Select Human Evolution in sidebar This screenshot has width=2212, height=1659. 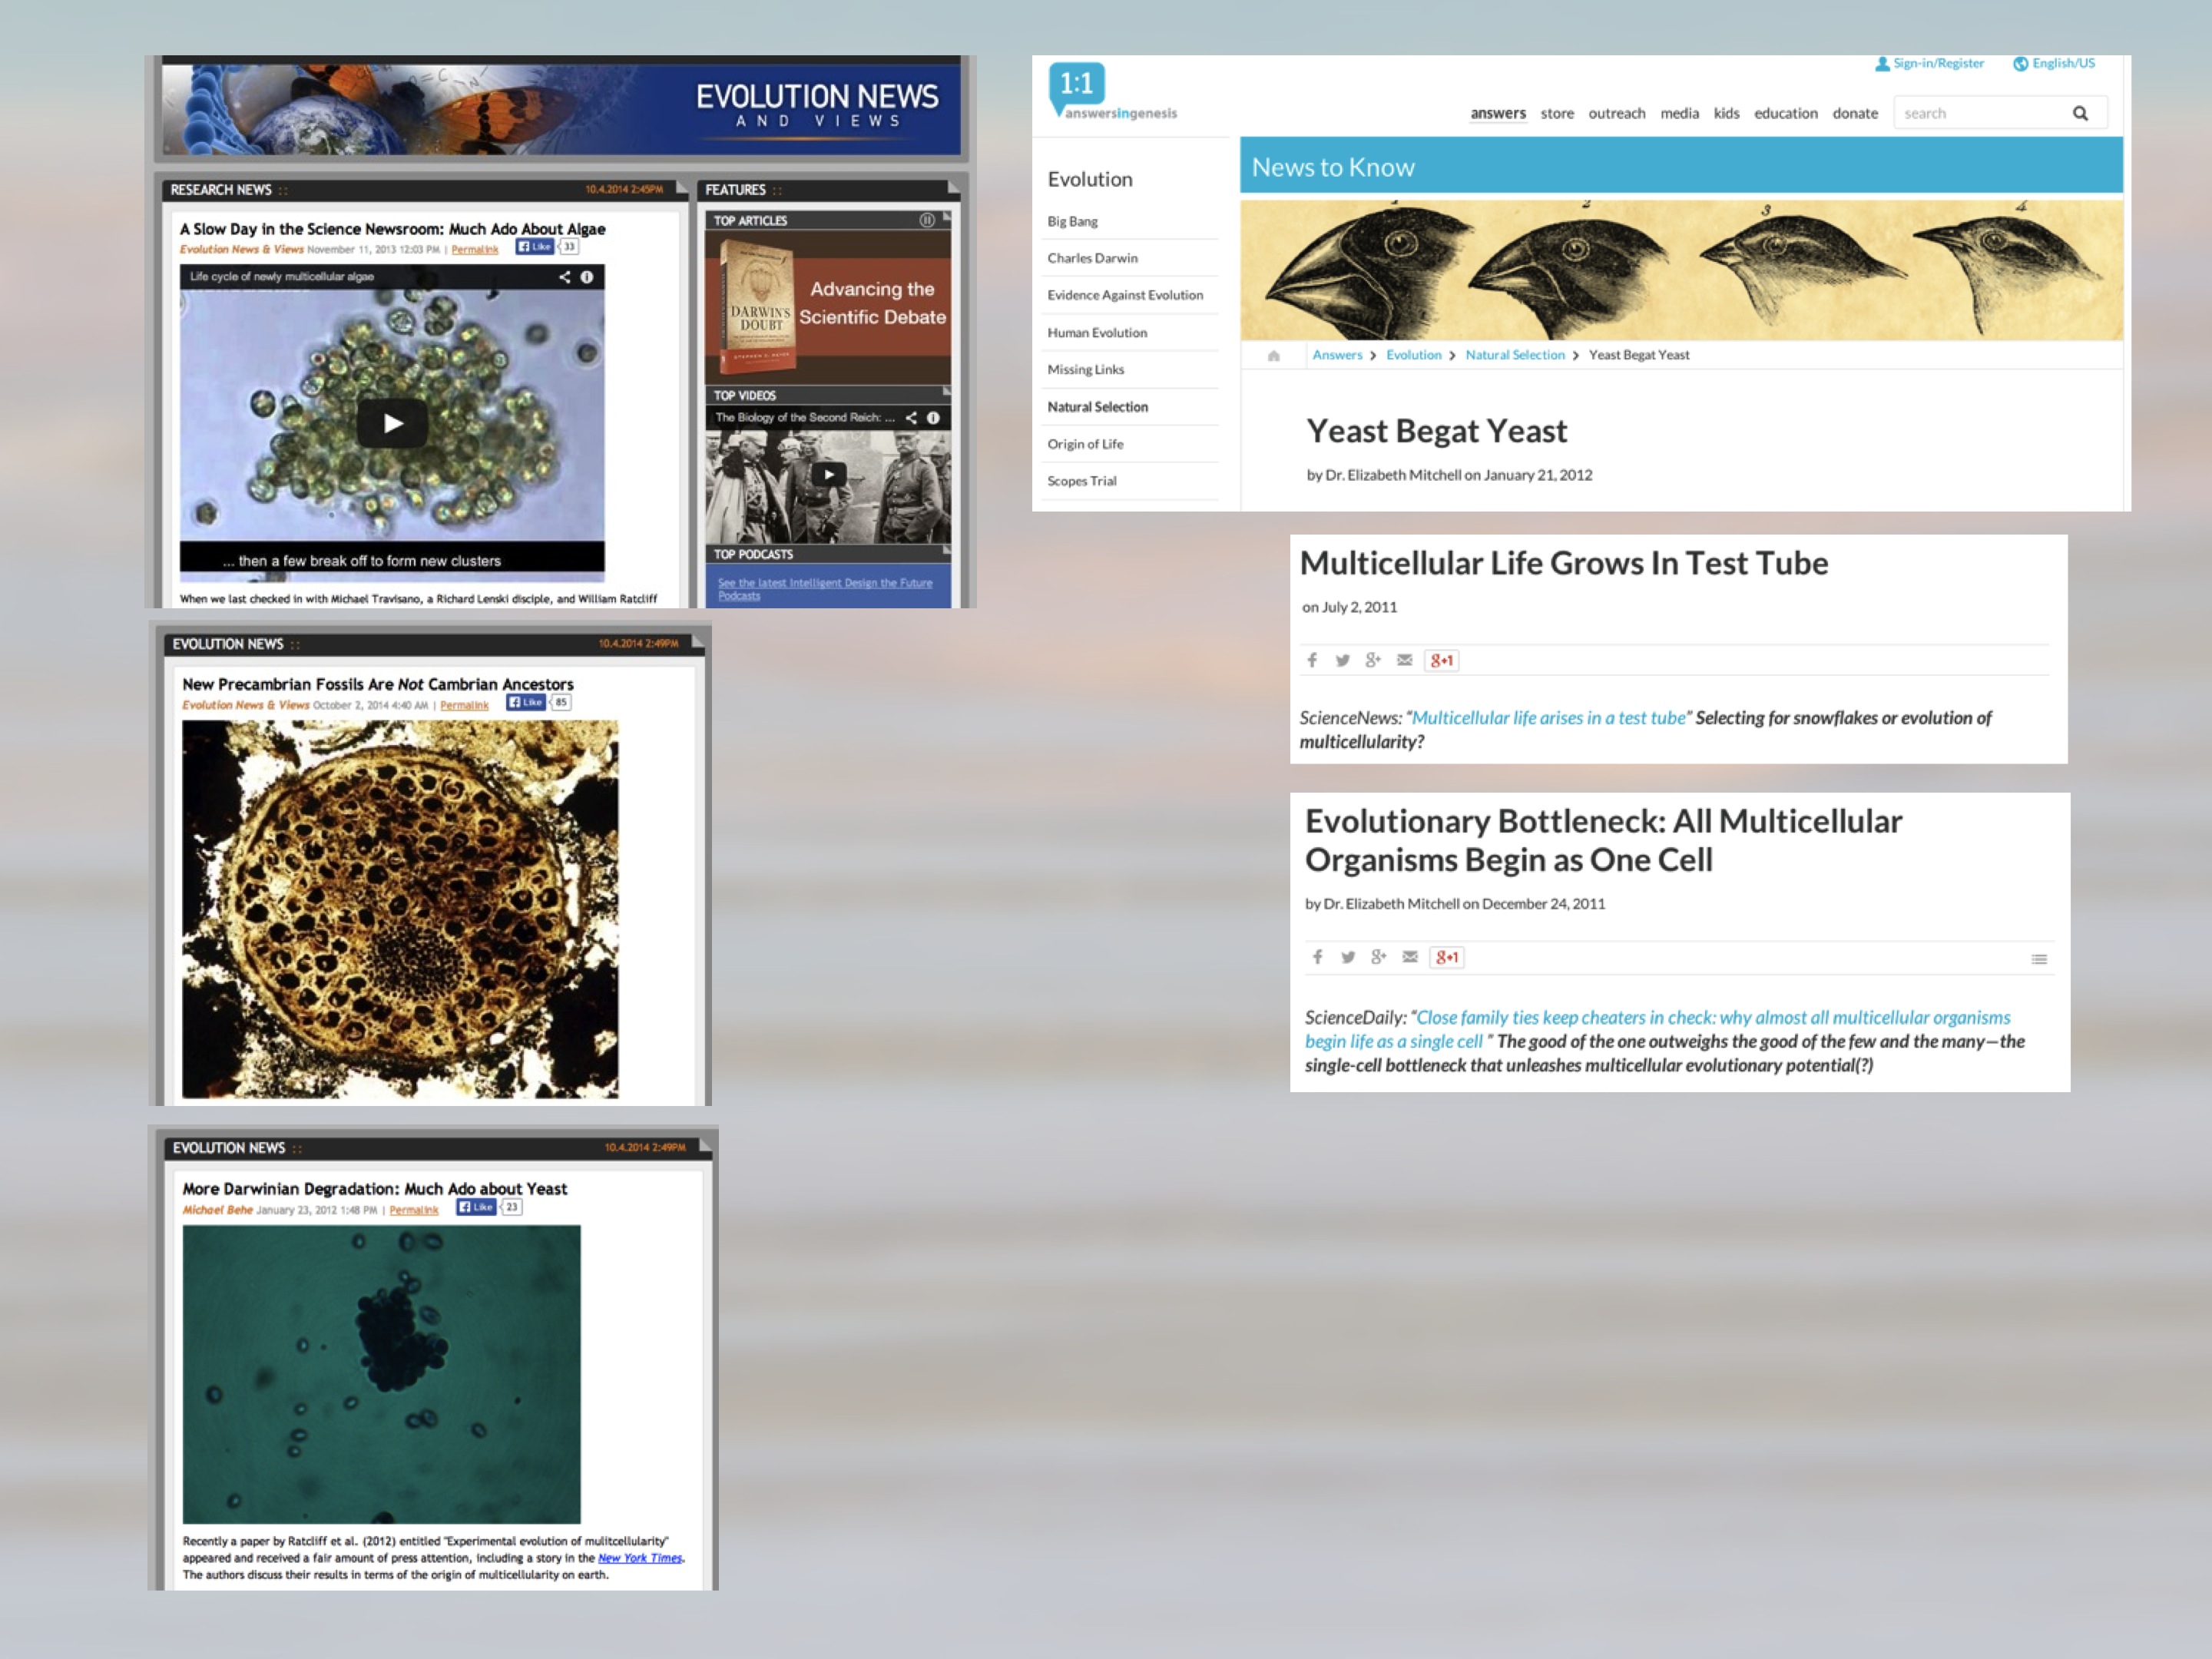coord(1097,332)
